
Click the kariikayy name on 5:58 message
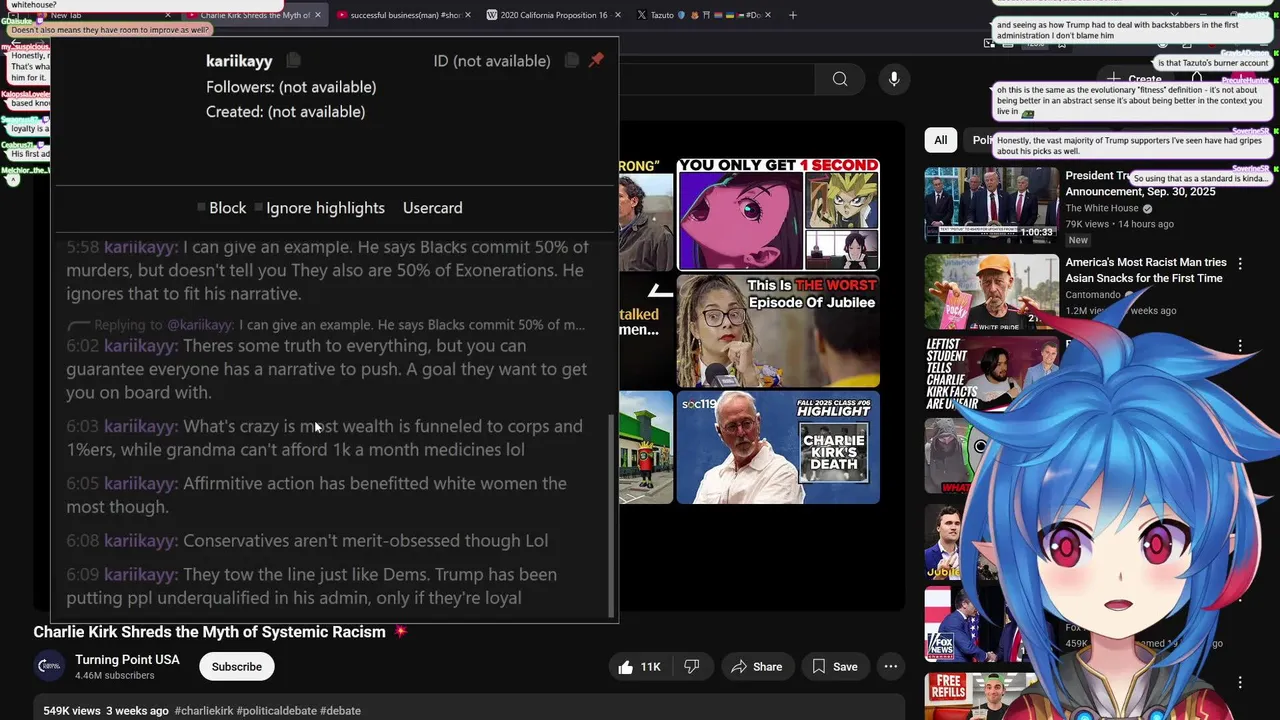[141, 247]
